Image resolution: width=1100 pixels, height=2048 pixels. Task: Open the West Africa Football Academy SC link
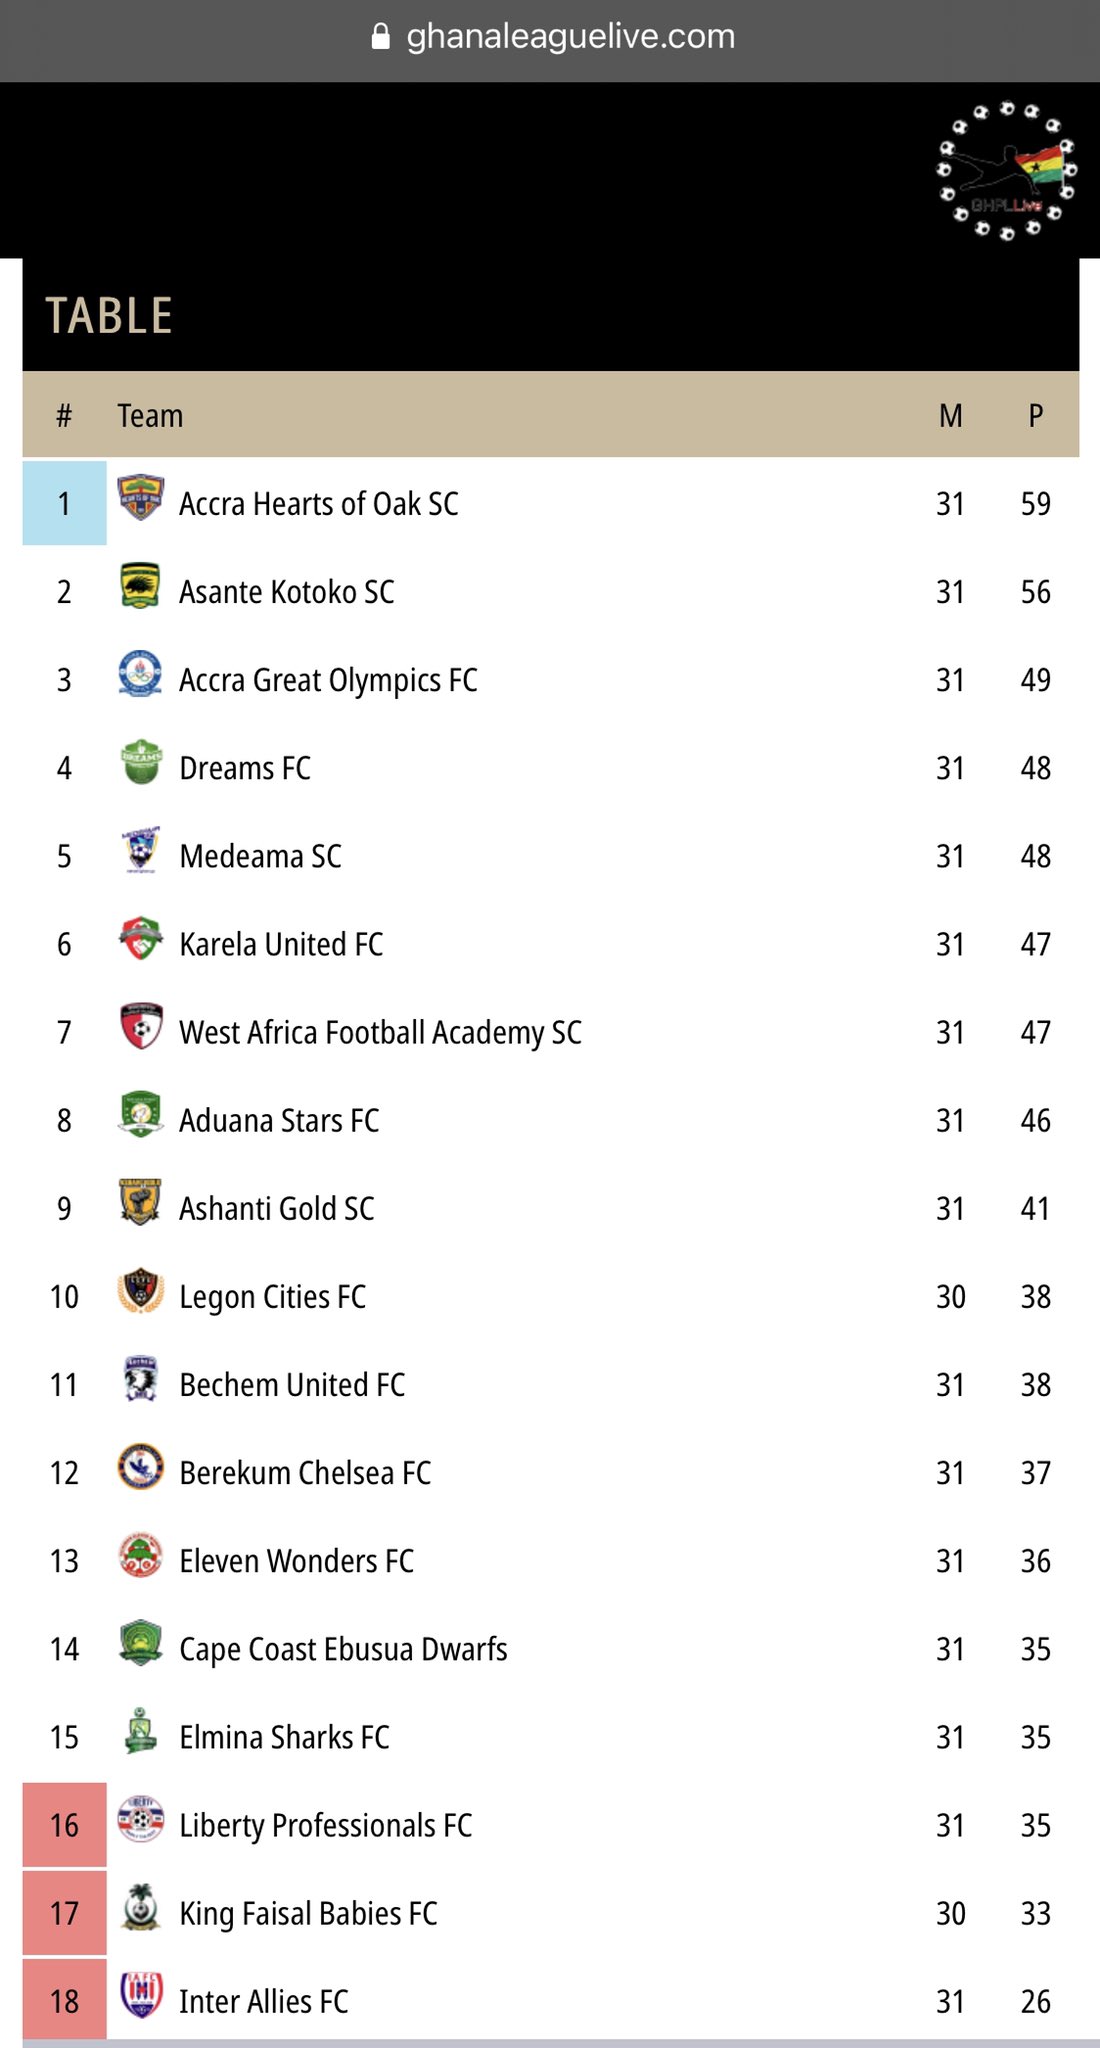point(380,1032)
